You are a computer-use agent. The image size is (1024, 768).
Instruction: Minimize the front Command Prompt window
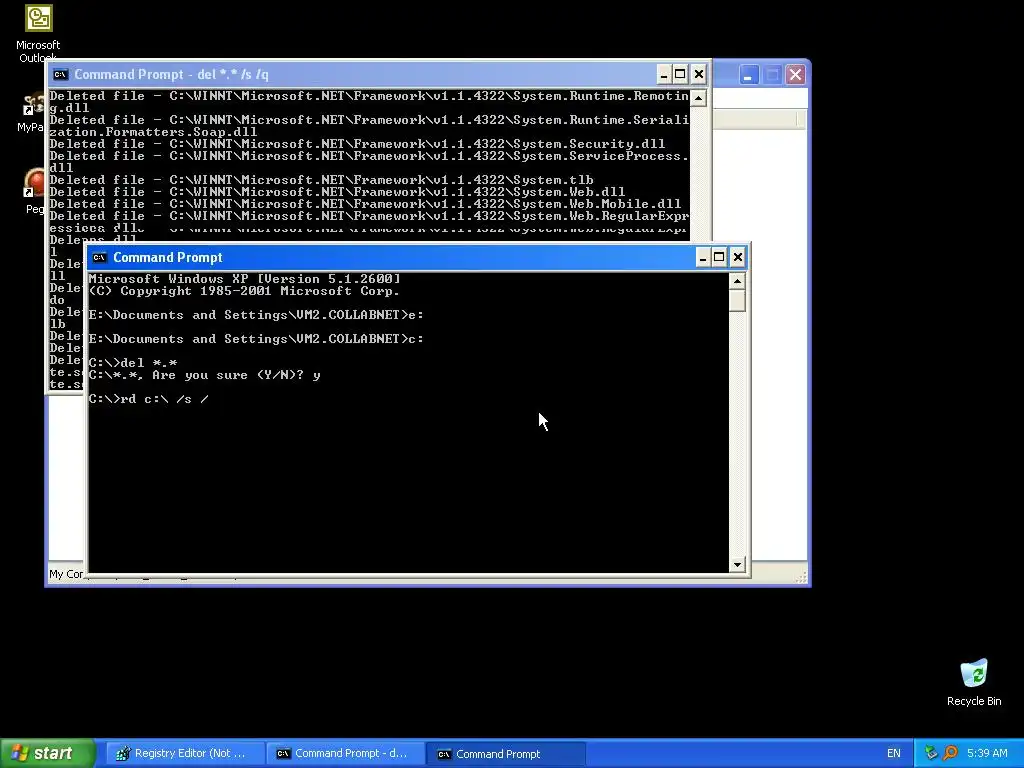pos(703,257)
